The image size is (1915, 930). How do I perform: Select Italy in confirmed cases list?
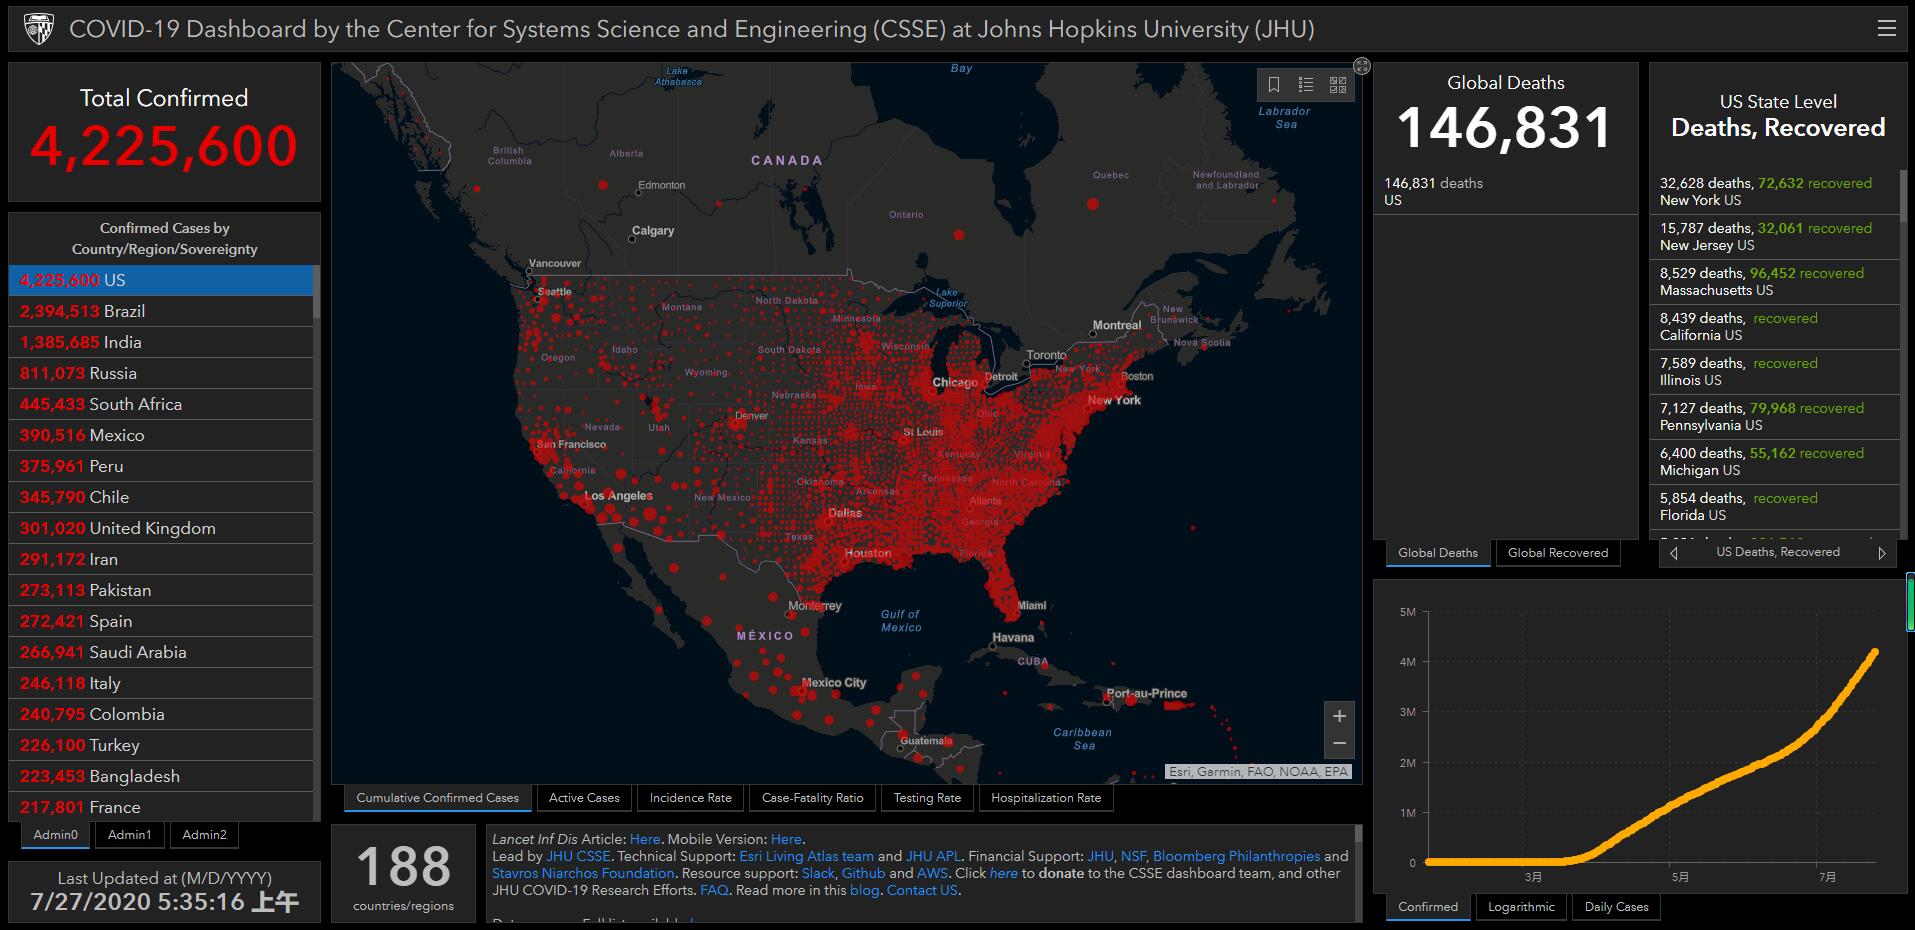(x=161, y=683)
